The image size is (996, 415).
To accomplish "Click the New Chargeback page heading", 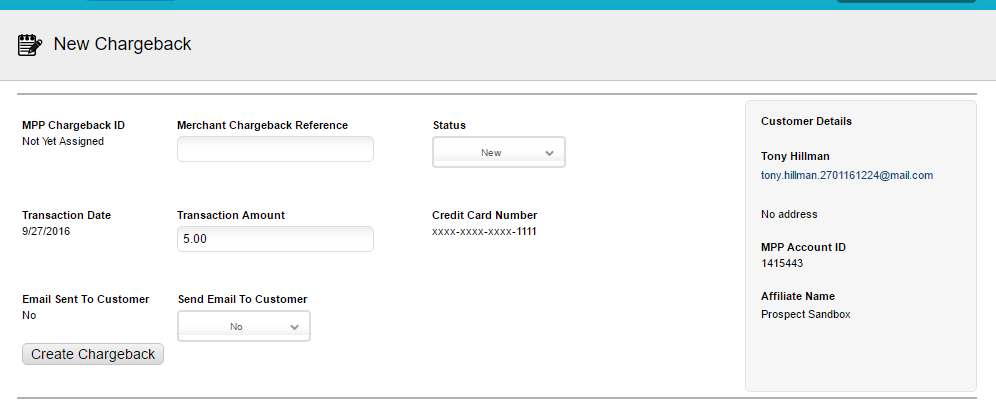I will (x=122, y=44).
